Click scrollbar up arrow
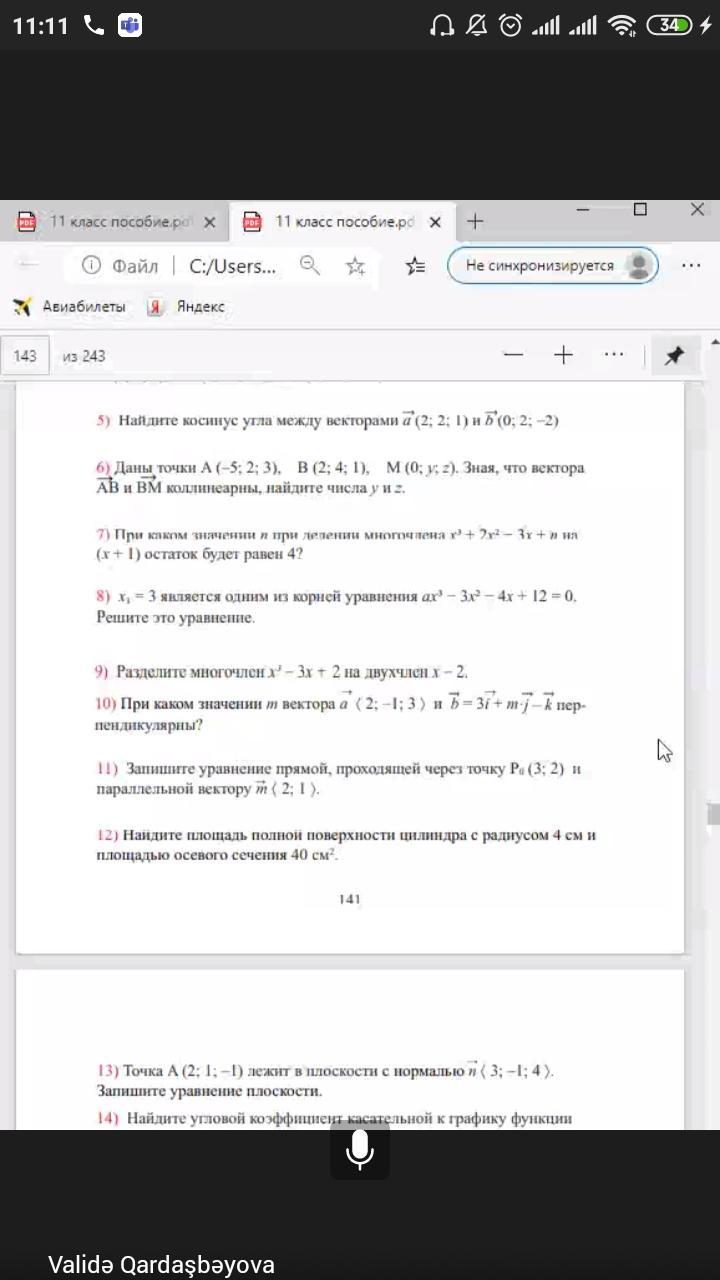 point(714,341)
